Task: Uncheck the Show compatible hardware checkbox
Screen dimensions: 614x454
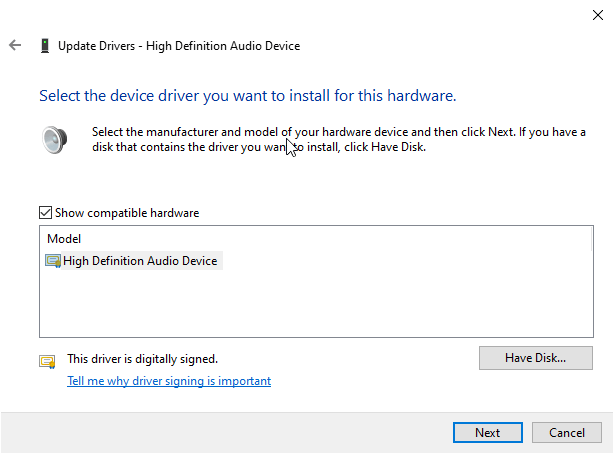Action: coord(45,213)
